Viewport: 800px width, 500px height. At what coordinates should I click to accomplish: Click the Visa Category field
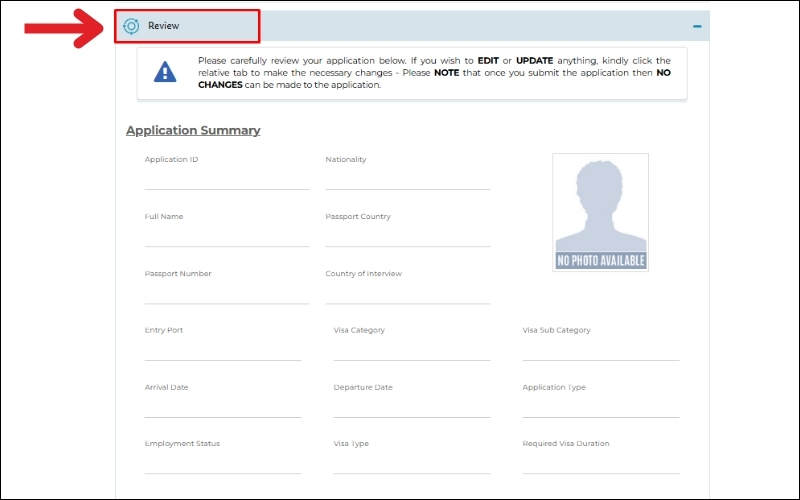(411, 349)
